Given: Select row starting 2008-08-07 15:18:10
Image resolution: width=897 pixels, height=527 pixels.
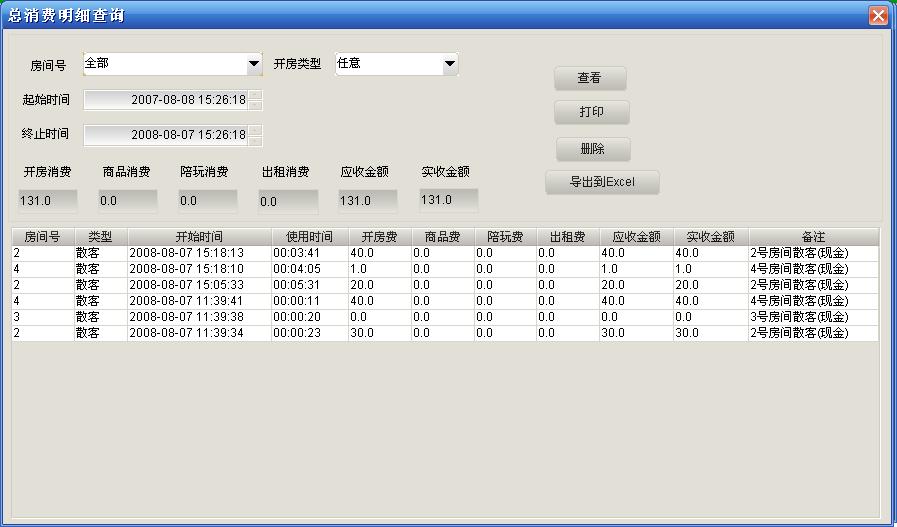Looking at the screenshot, I should pyautogui.click(x=445, y=269).
